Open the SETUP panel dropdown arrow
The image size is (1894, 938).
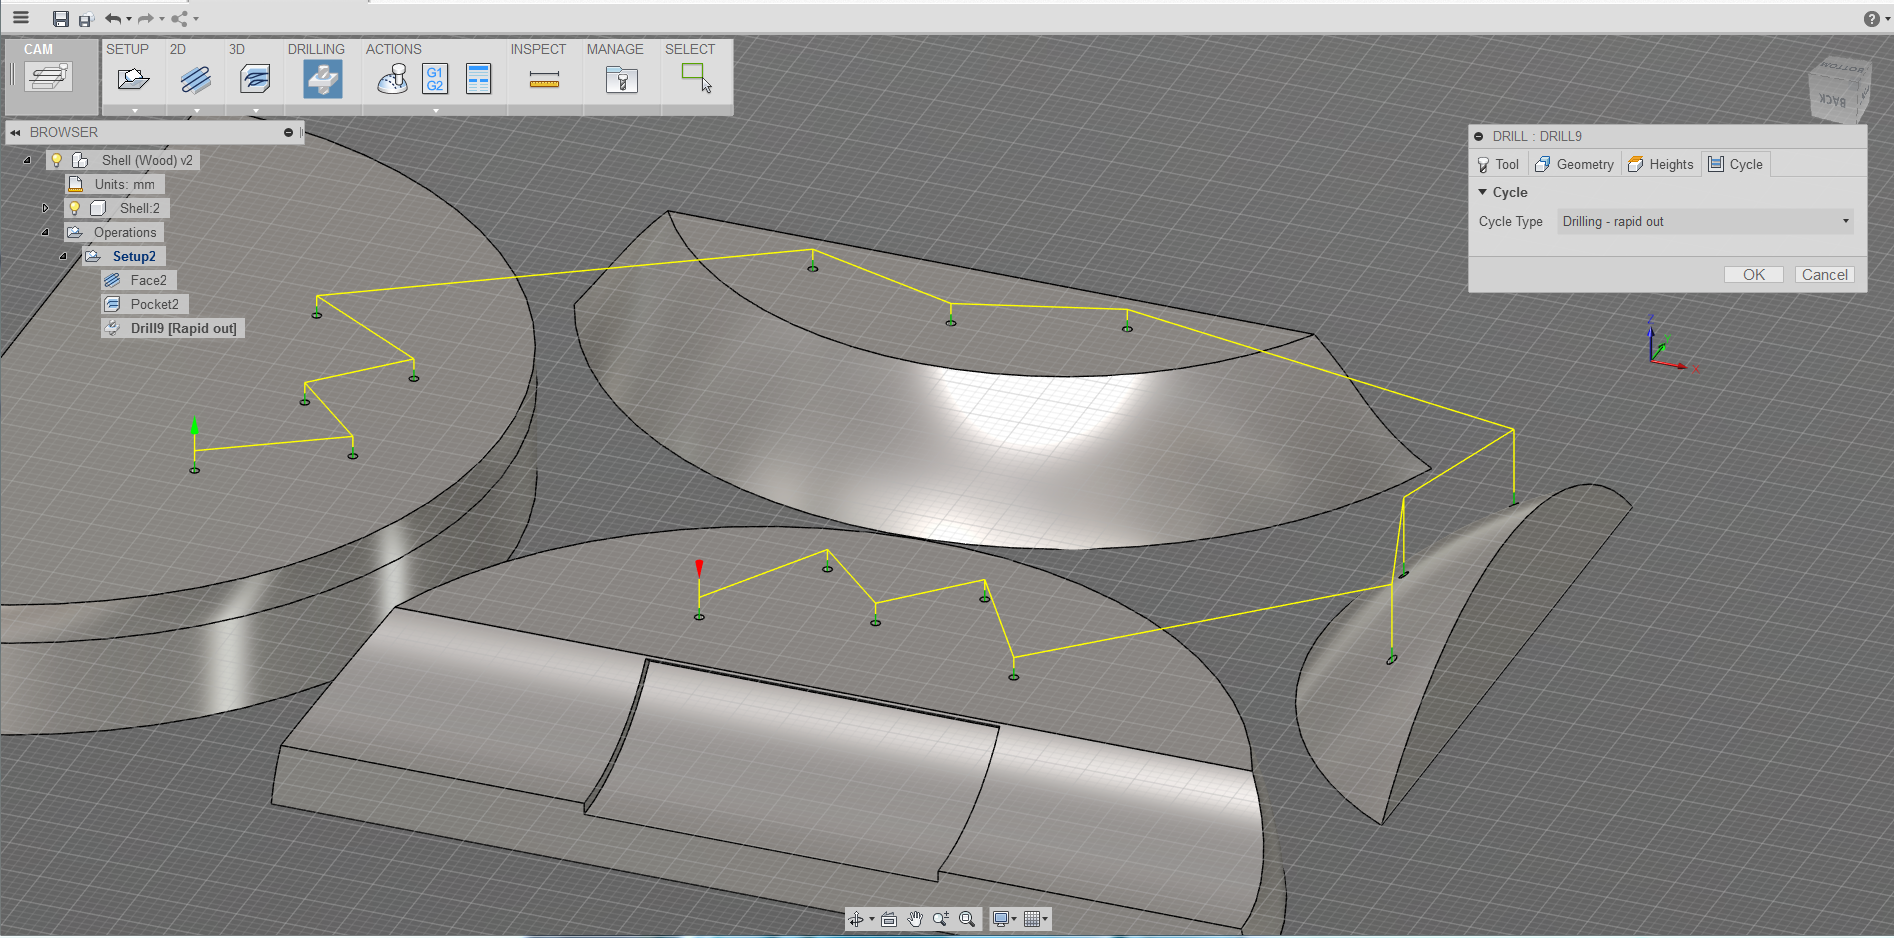click(135, 110)
